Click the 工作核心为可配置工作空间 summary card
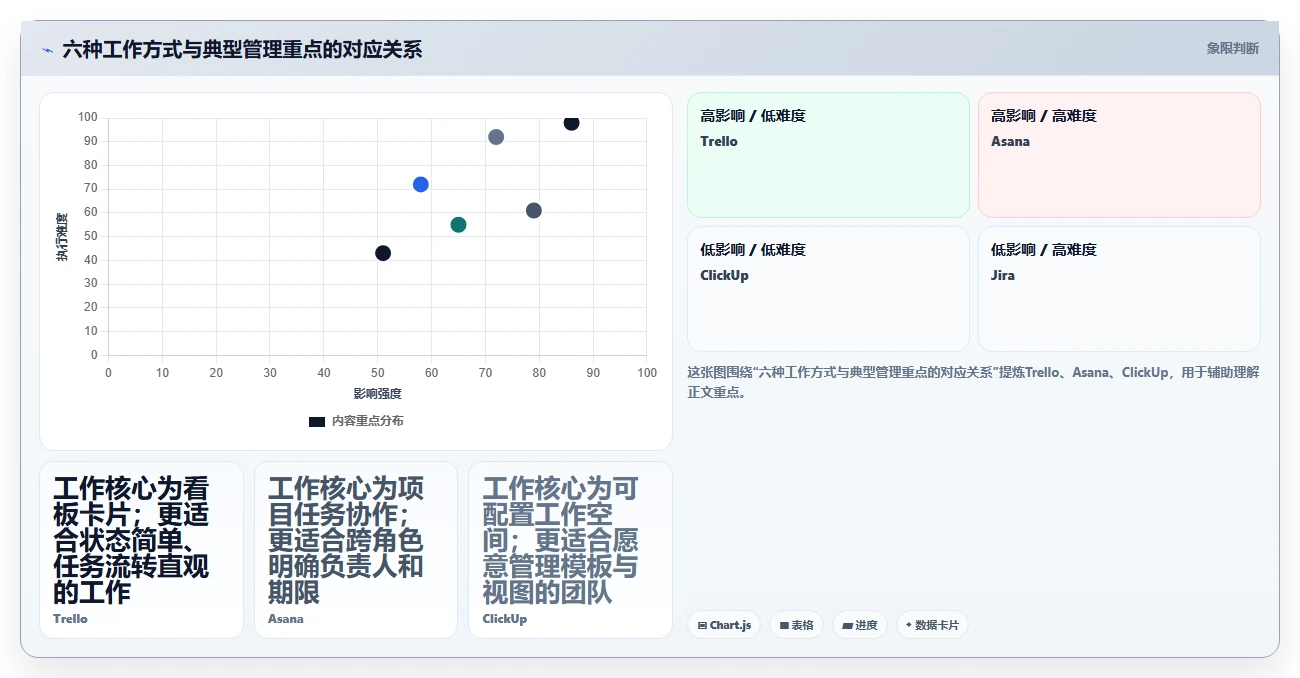 (x=570, y=549)
